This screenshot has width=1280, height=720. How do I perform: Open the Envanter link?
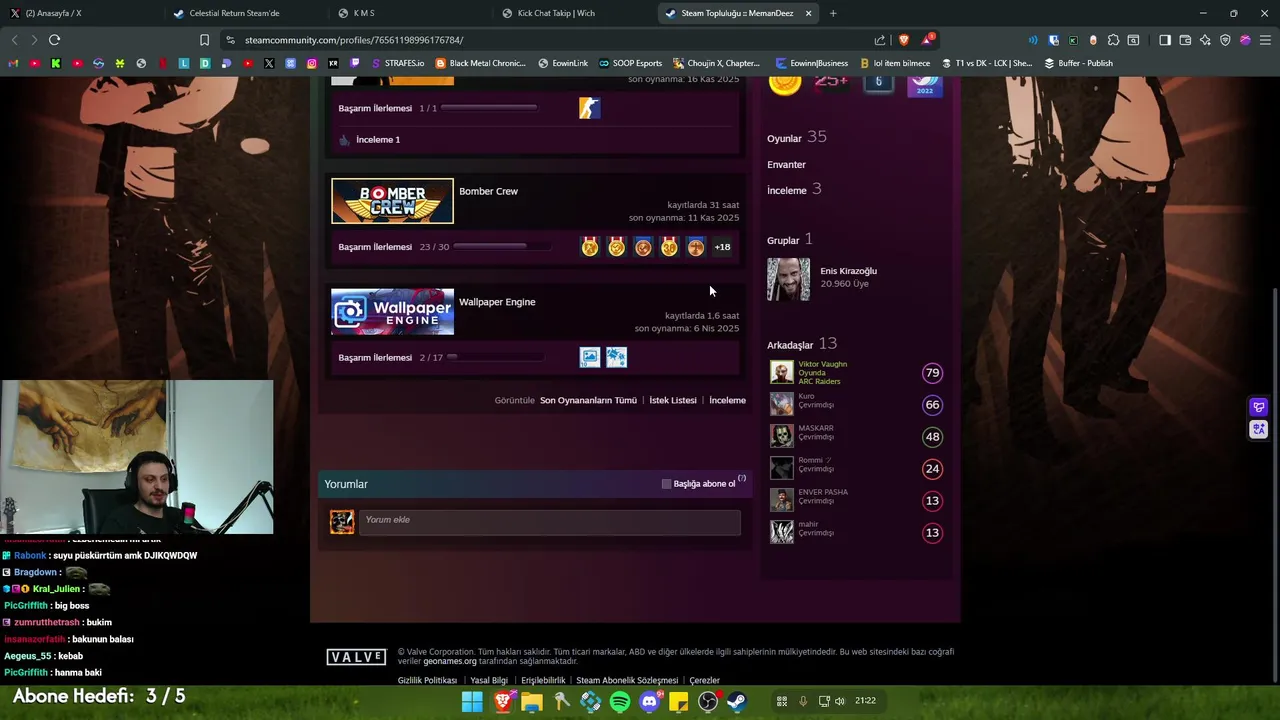(786, 164)
